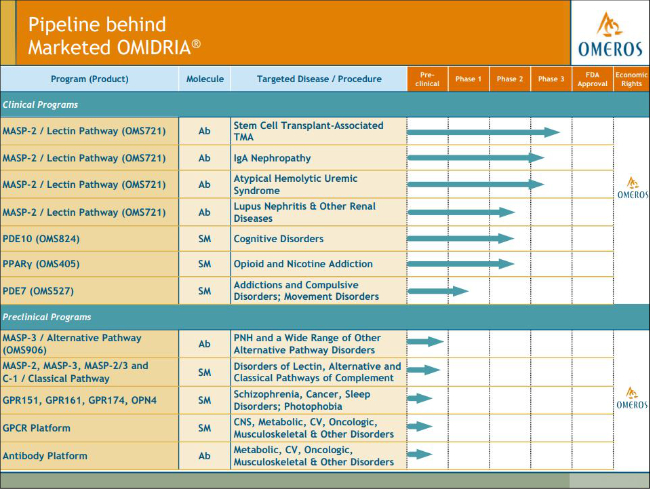650x489 pixels.
Task: Click 'Schizophrenia, Cancer, Sleep Disorders; Photophobia'
Action: pos(318,400)
